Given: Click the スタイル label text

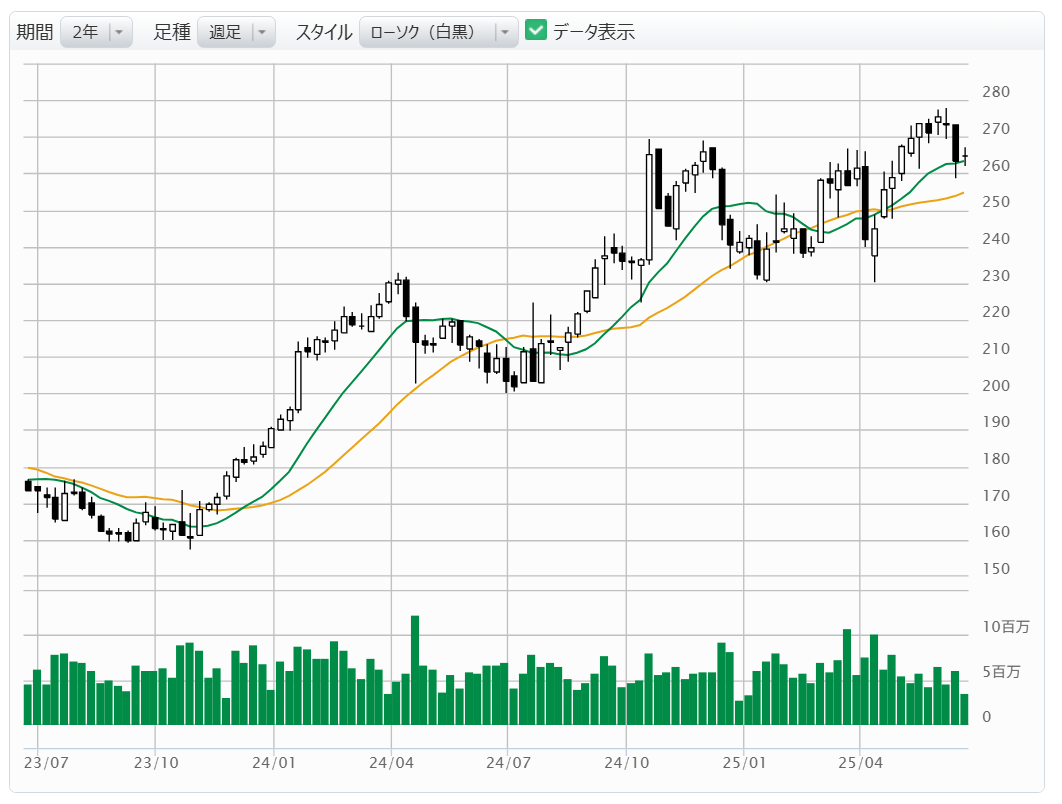Looking at the screenshot, I should coord(323,32).
